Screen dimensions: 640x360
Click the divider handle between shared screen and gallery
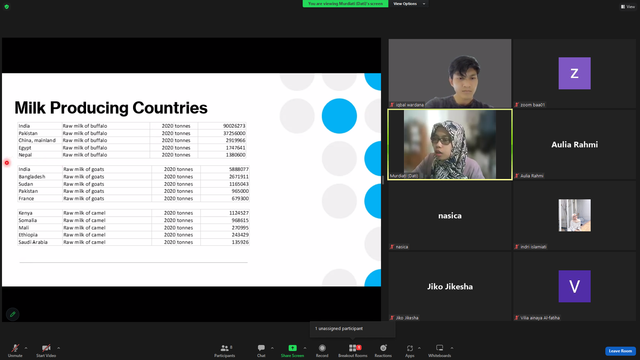point(383,180)
